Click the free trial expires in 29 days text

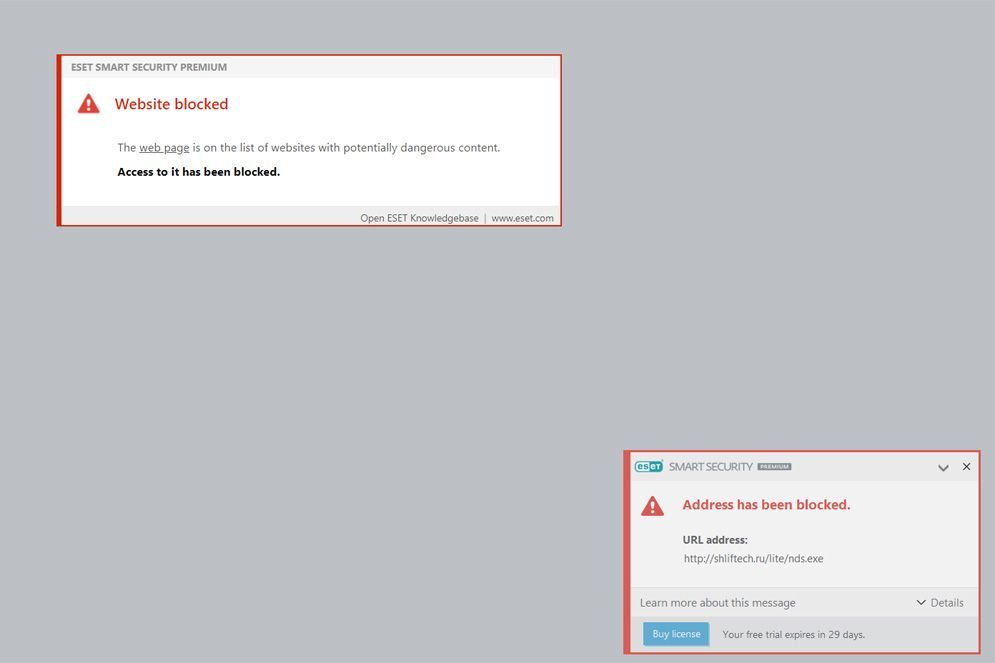tap(793, 634)
